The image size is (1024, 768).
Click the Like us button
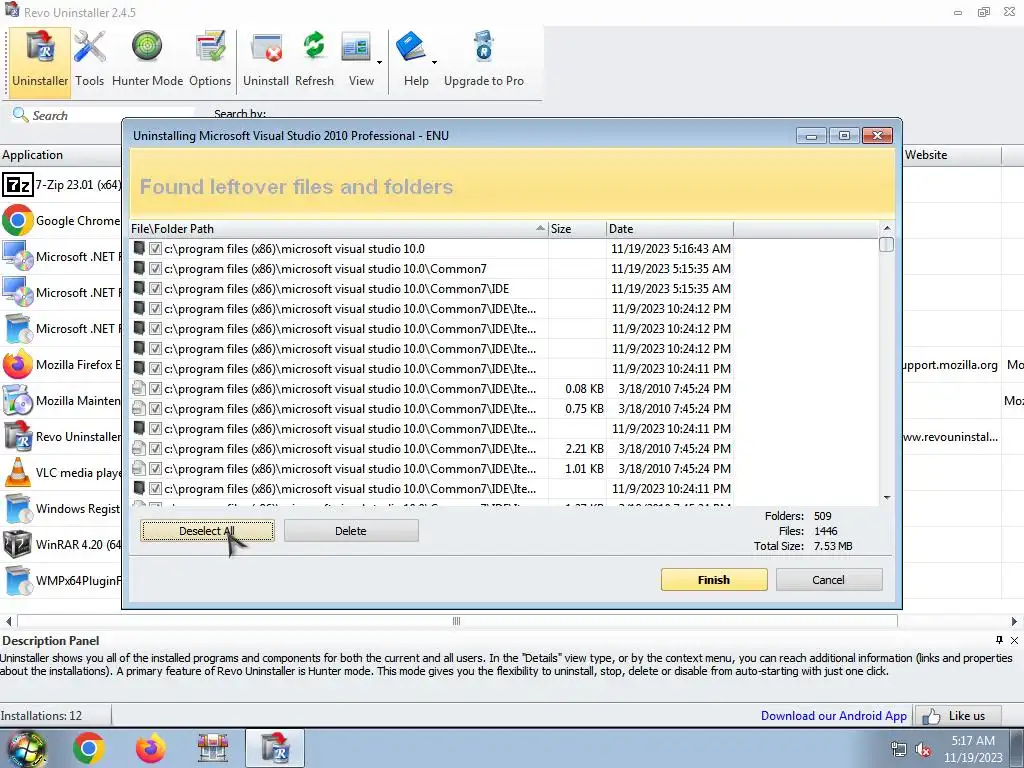point(959,716)
